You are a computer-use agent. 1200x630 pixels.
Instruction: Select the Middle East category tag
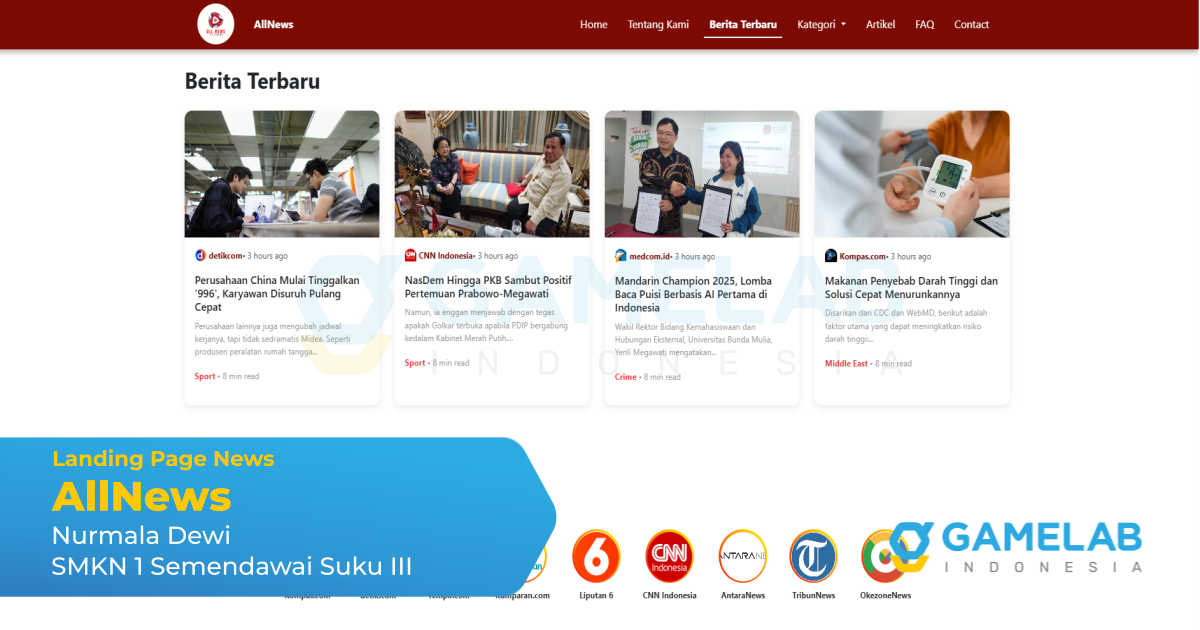tap(846, 363)
